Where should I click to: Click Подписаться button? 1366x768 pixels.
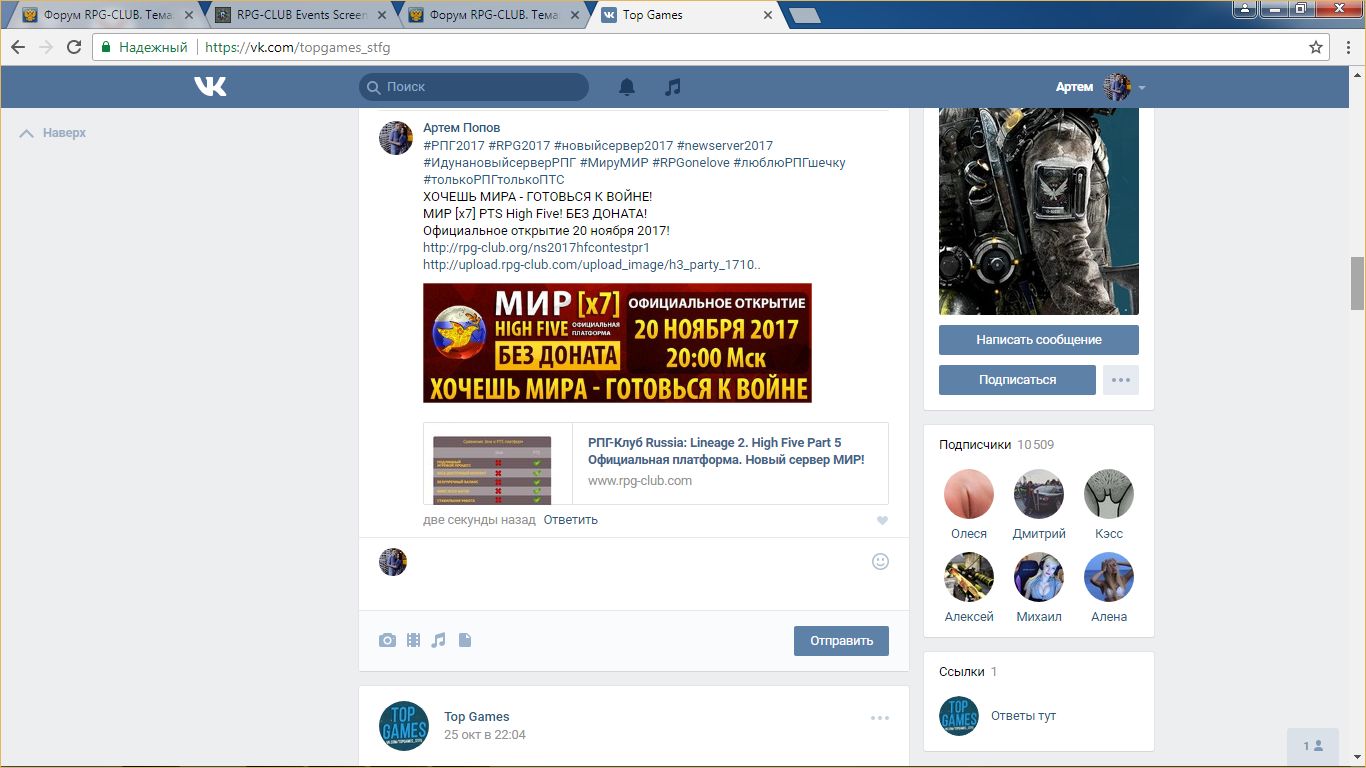1017,380
